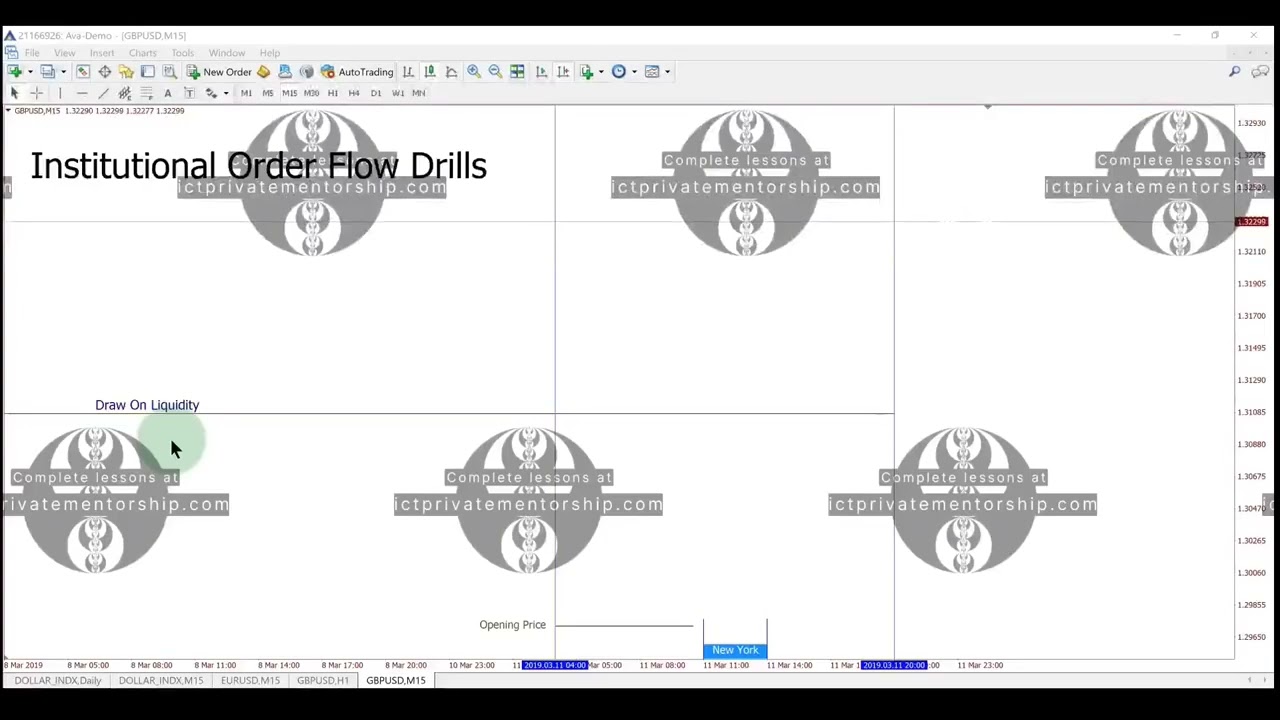
Task: Toggle the Market Watch panel icon
Action: (83, 72)
